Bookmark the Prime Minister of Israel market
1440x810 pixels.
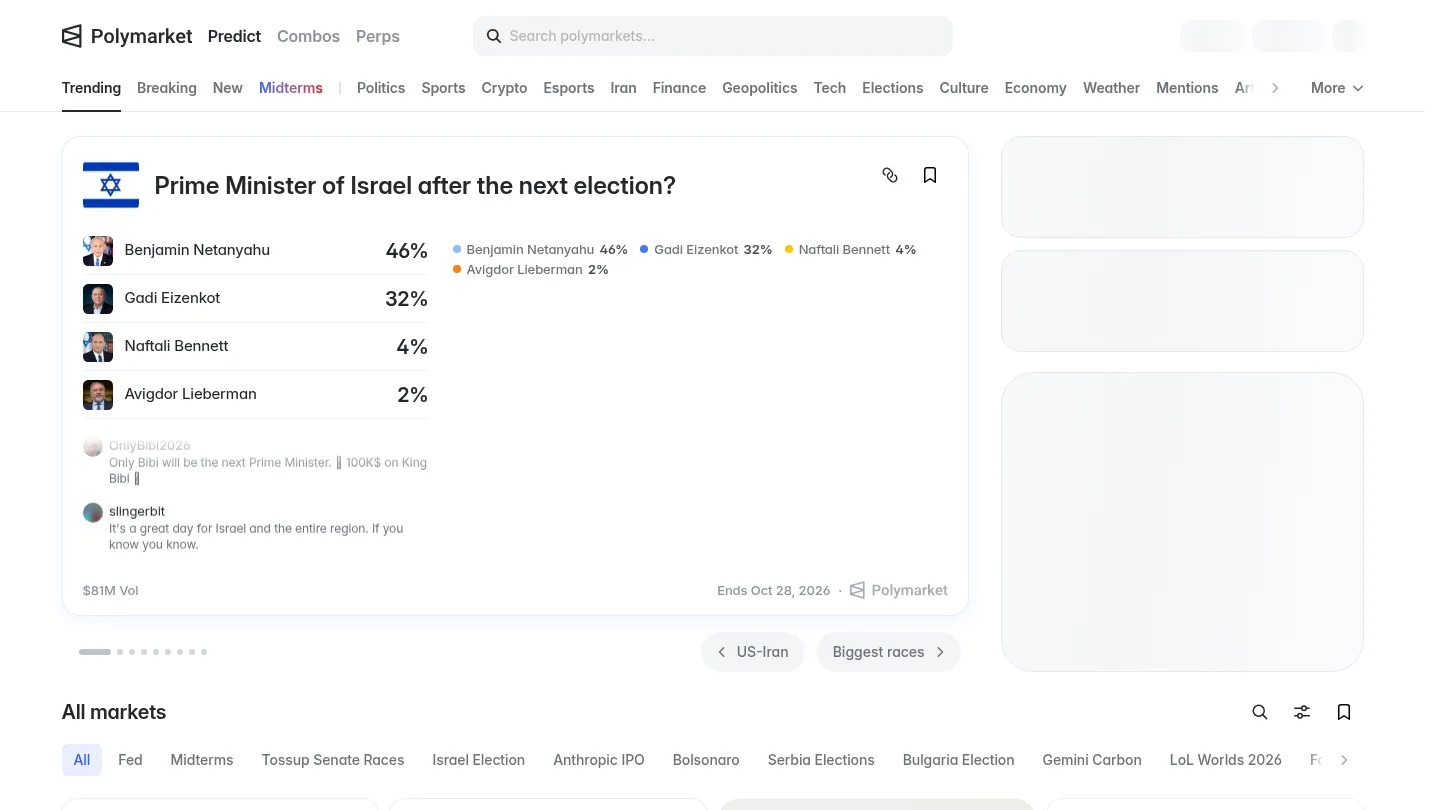(x=930, y=175)
